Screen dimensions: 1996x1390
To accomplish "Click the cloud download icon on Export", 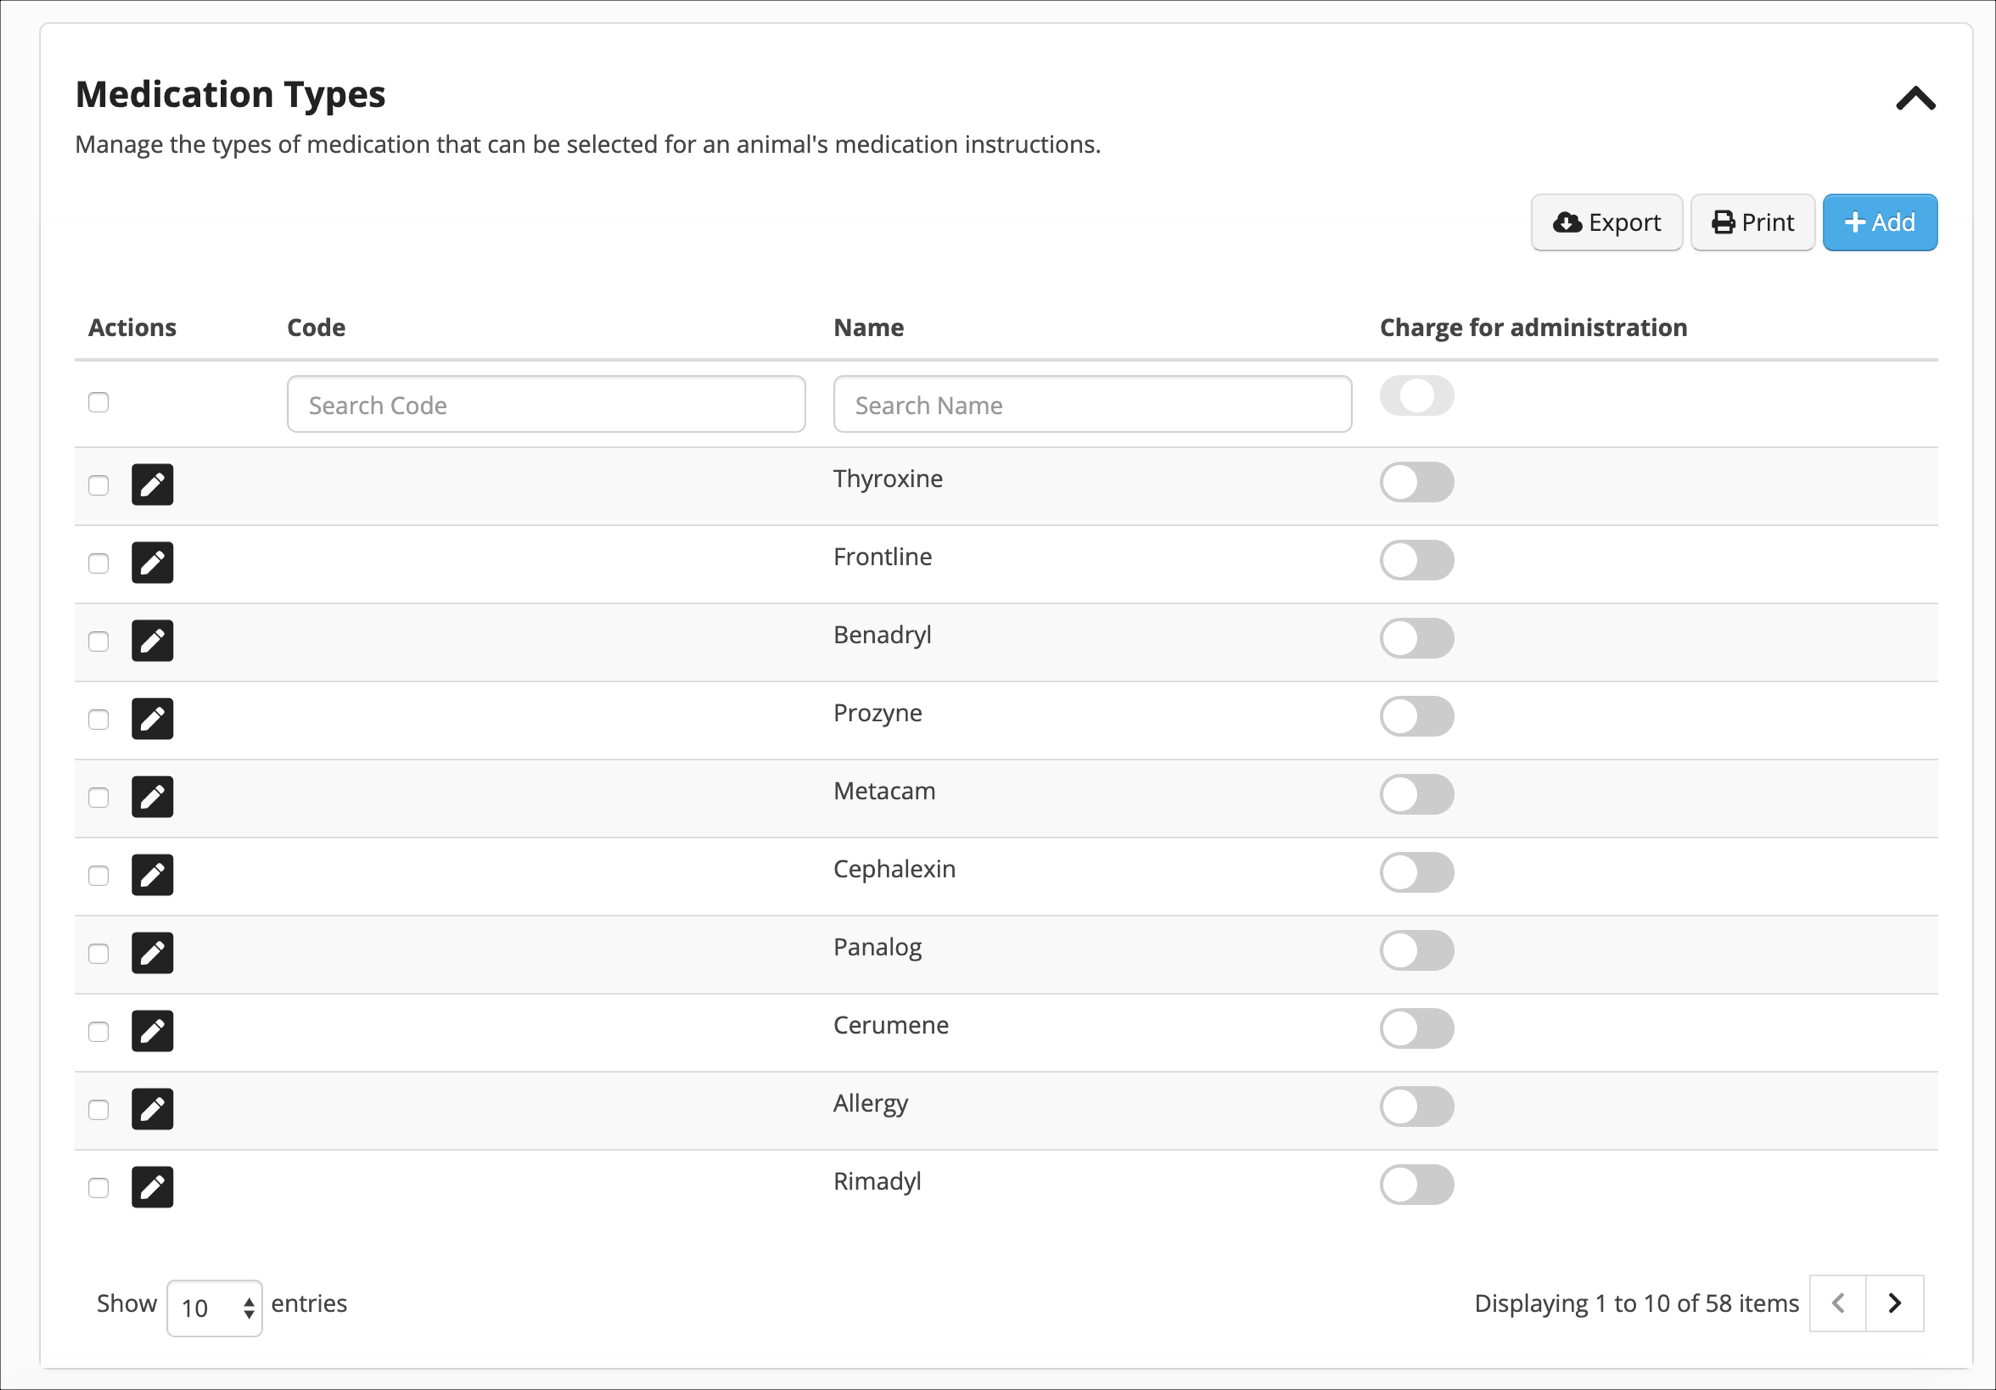I will click(1567, 222).
